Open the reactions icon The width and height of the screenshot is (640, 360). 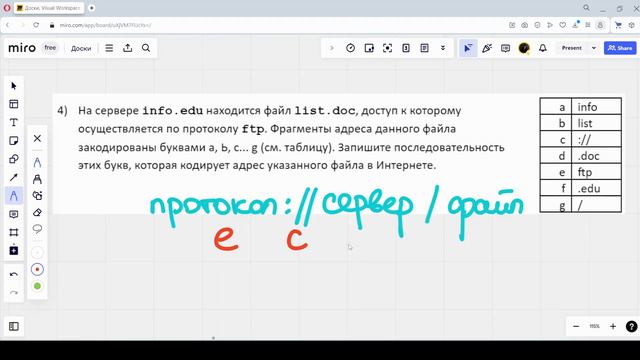click(487, 48)
